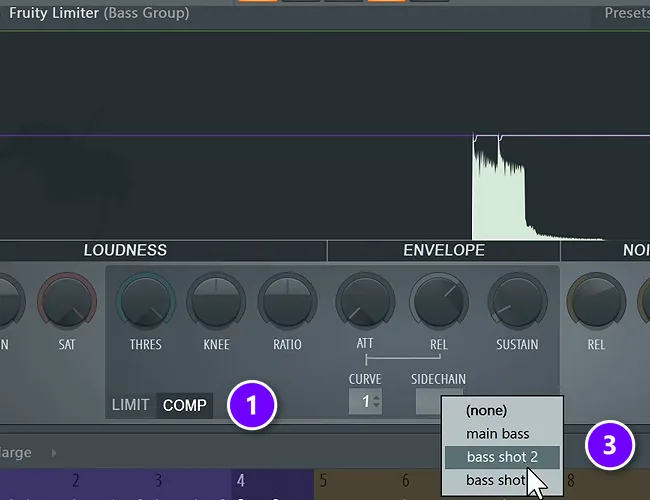
Task: Click bar 3 on the timeline
Action: click(158, 481)
